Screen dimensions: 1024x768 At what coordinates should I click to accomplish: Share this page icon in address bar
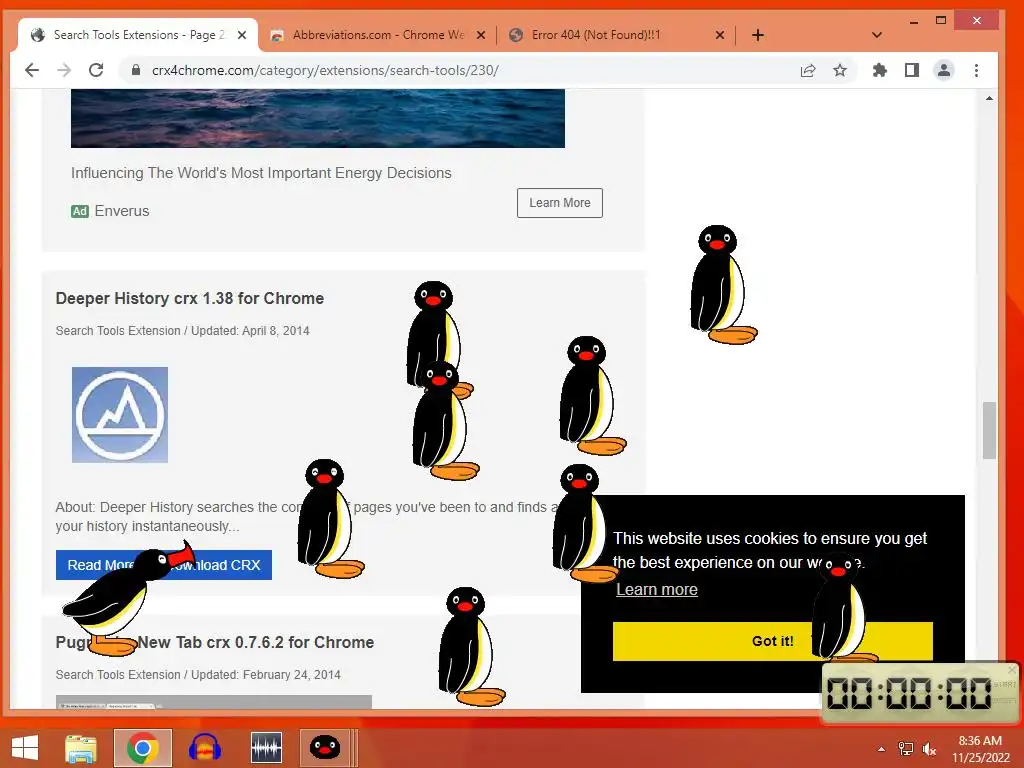(808, 71)
